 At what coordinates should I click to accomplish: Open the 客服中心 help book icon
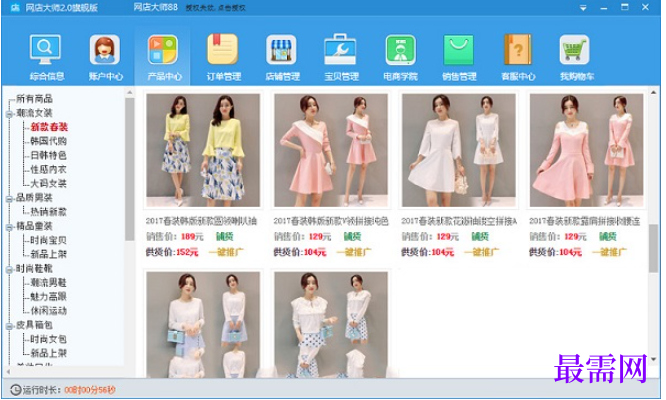point(518,49)
